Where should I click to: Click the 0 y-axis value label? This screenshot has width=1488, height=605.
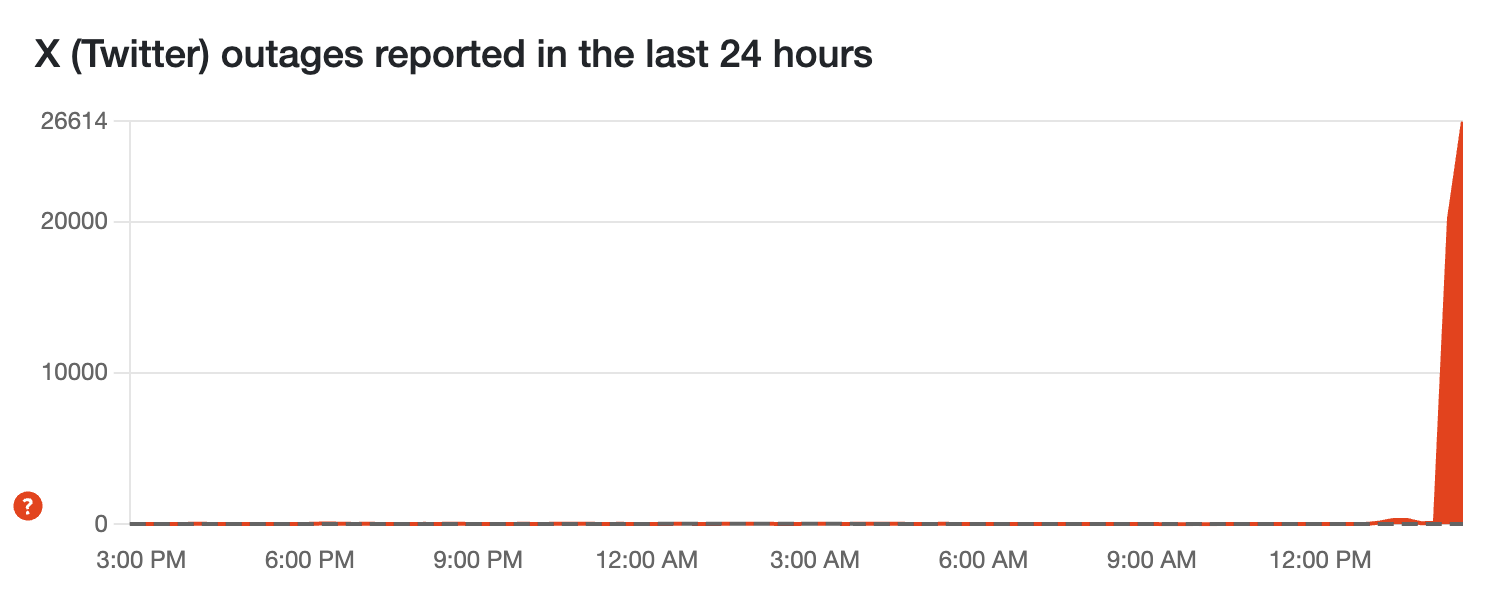pyautogui.click(x=101, y=524)
